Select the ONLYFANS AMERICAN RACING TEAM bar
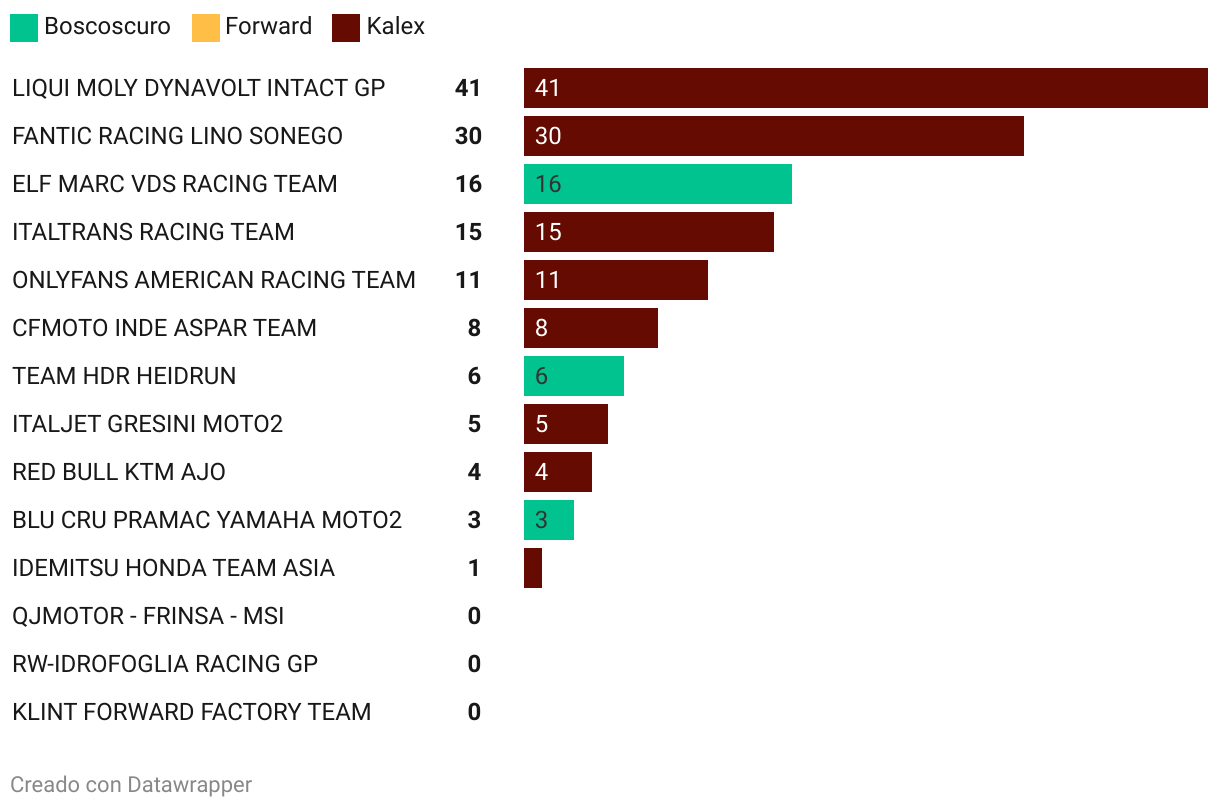Viewport: 1220px width, 810px height. coord(616,280)
